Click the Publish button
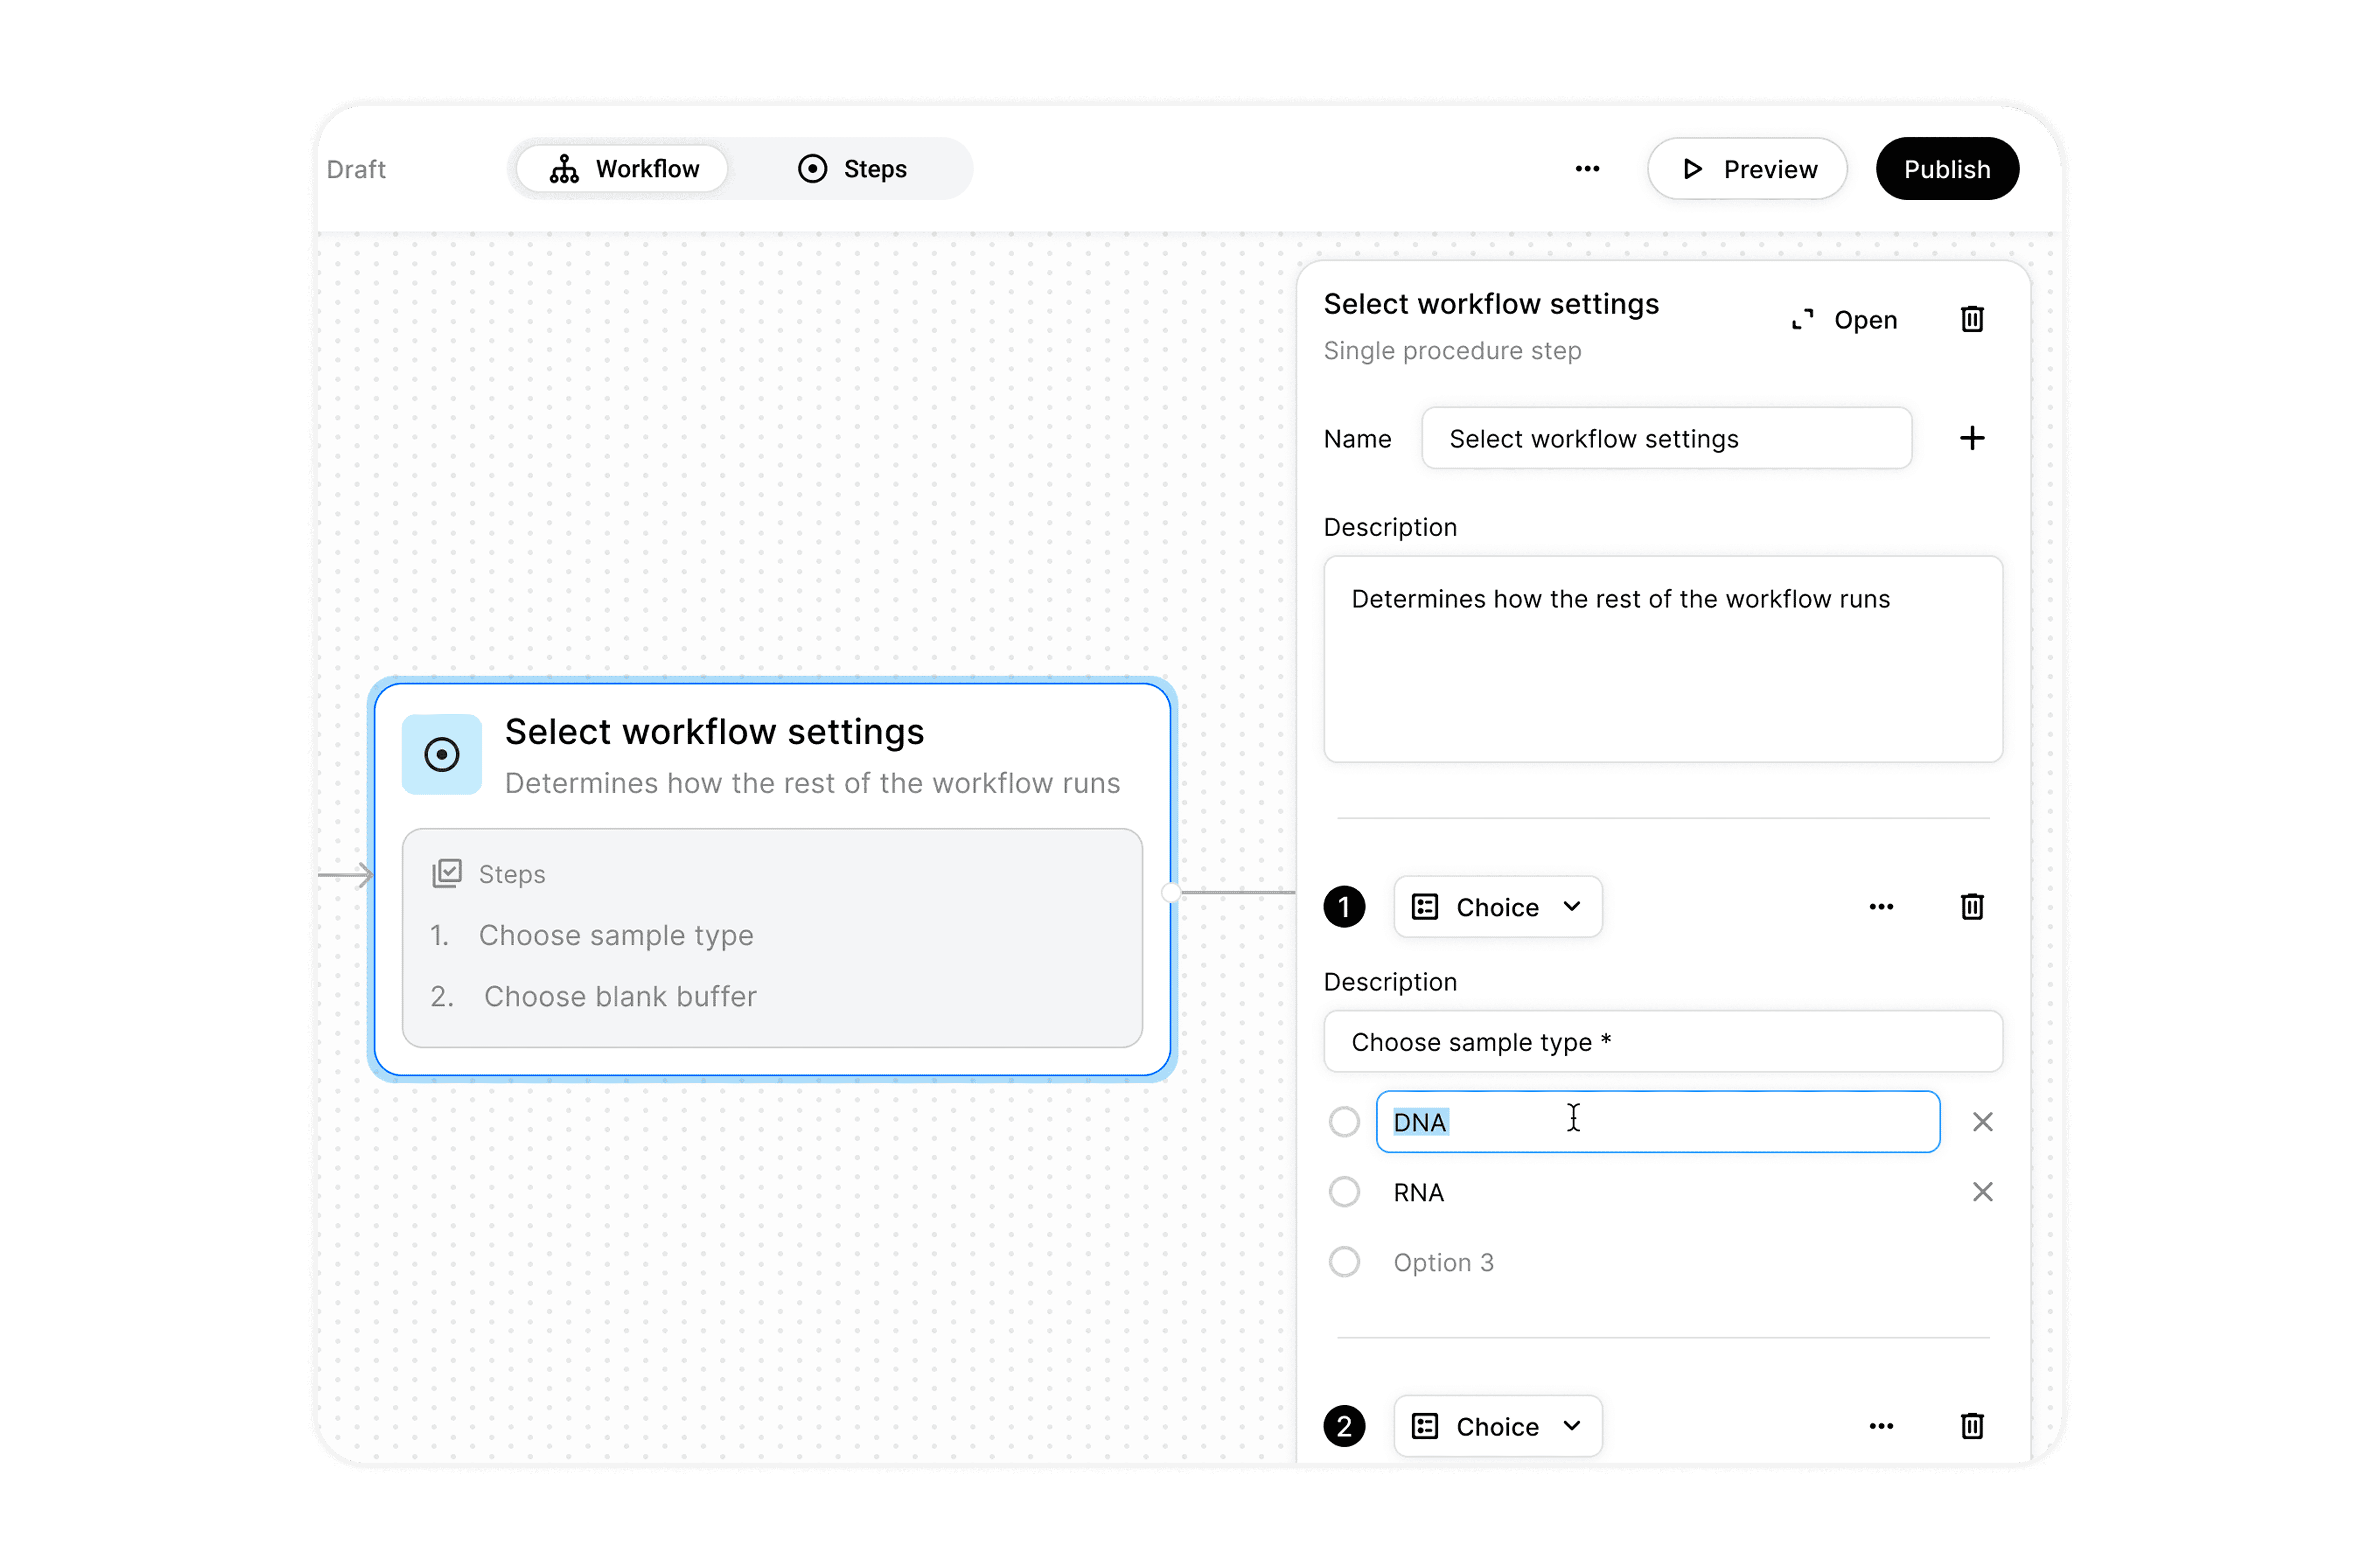This screenshot has height=1568, width=2380. click(1946, 169)
